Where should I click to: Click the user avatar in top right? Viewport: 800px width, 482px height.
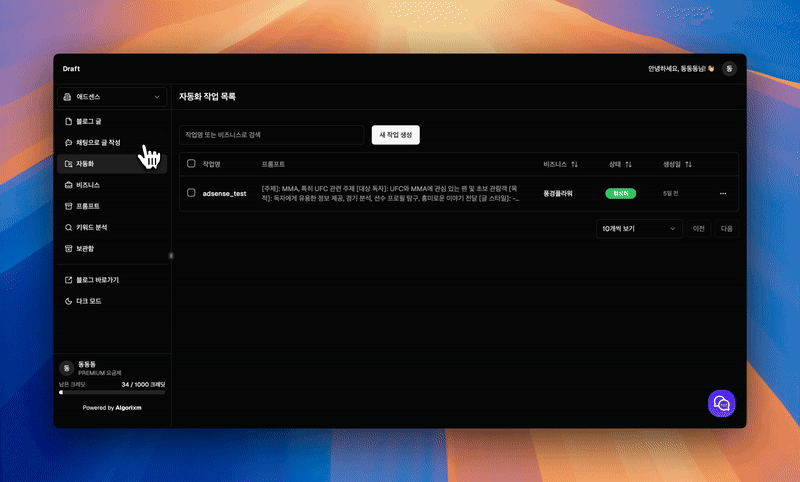(x=729, y=69)
